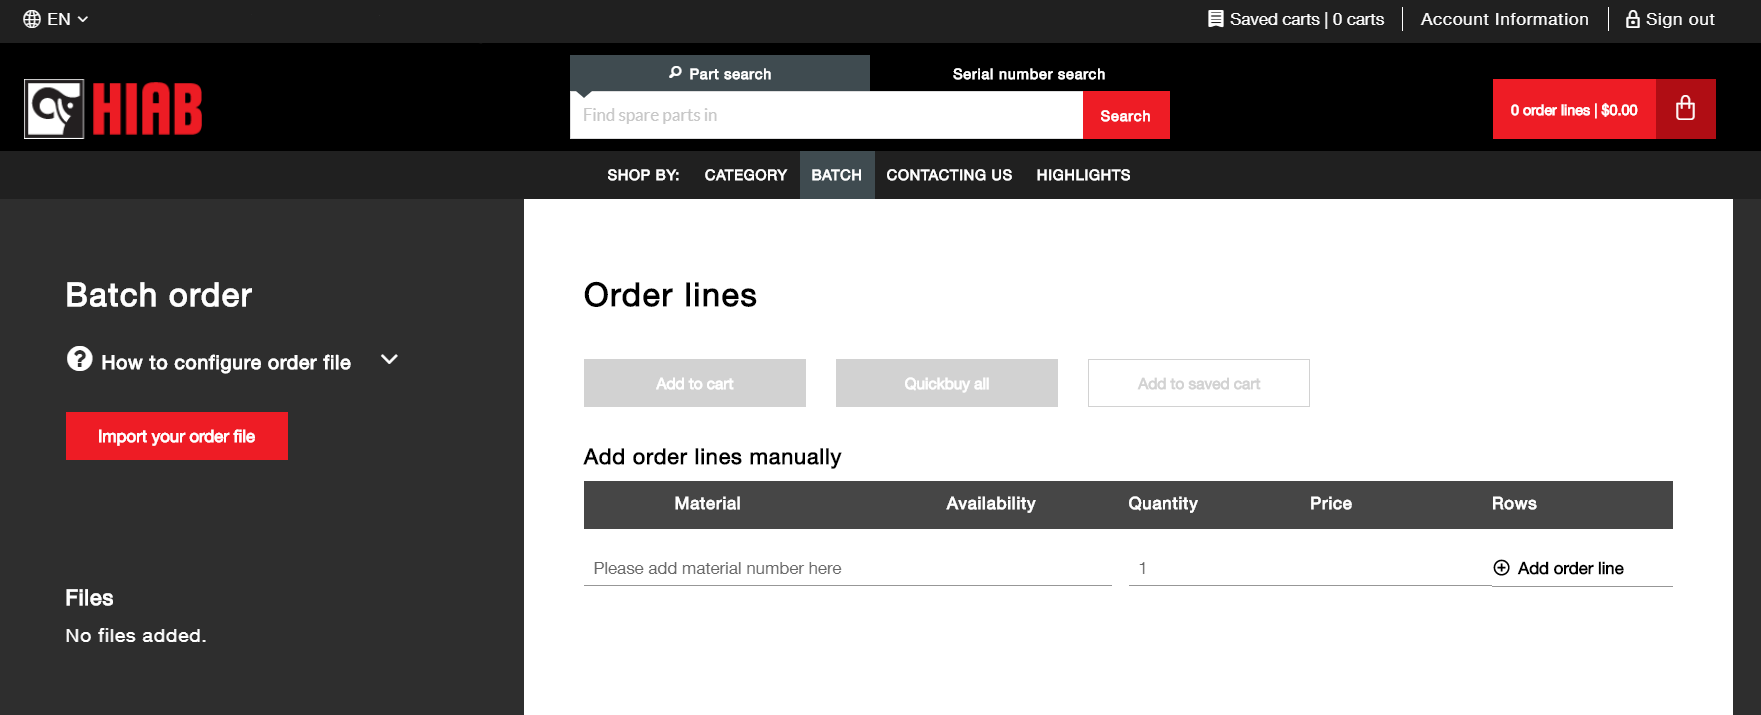Click the plus circle Add order line icon
This screenshot has width=1761, height=715.
pyautogui.click(x=1501, y=568)
